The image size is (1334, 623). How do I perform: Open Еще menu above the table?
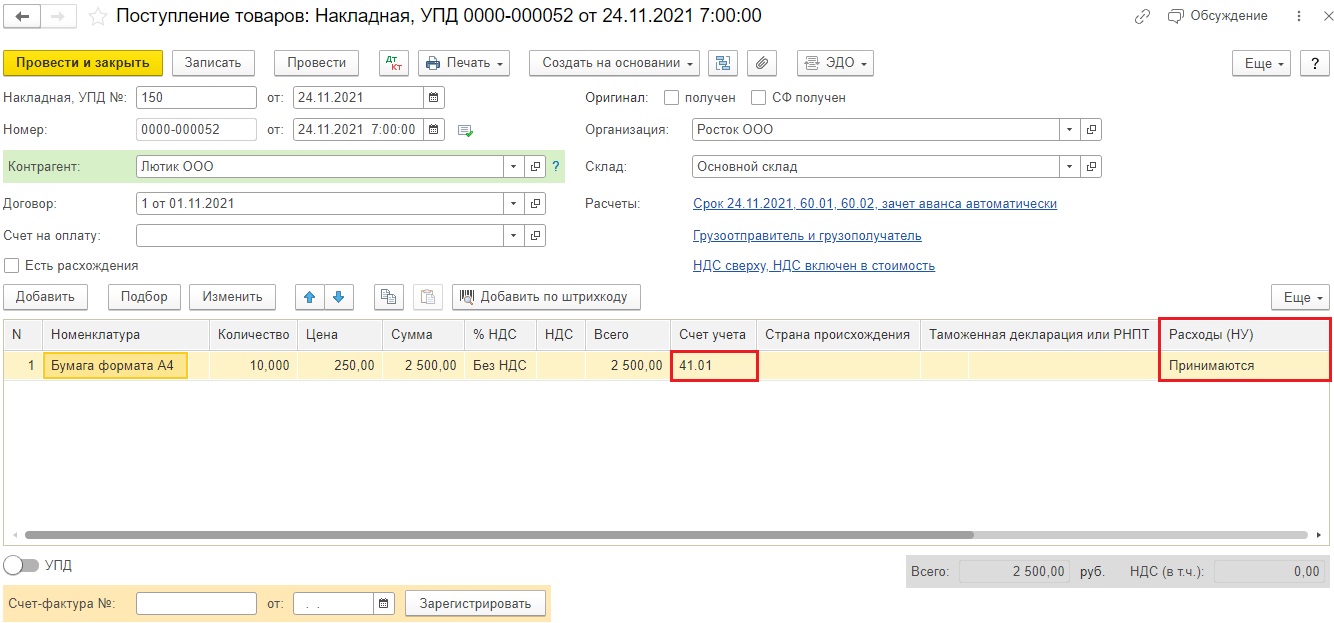point(1300,297)
